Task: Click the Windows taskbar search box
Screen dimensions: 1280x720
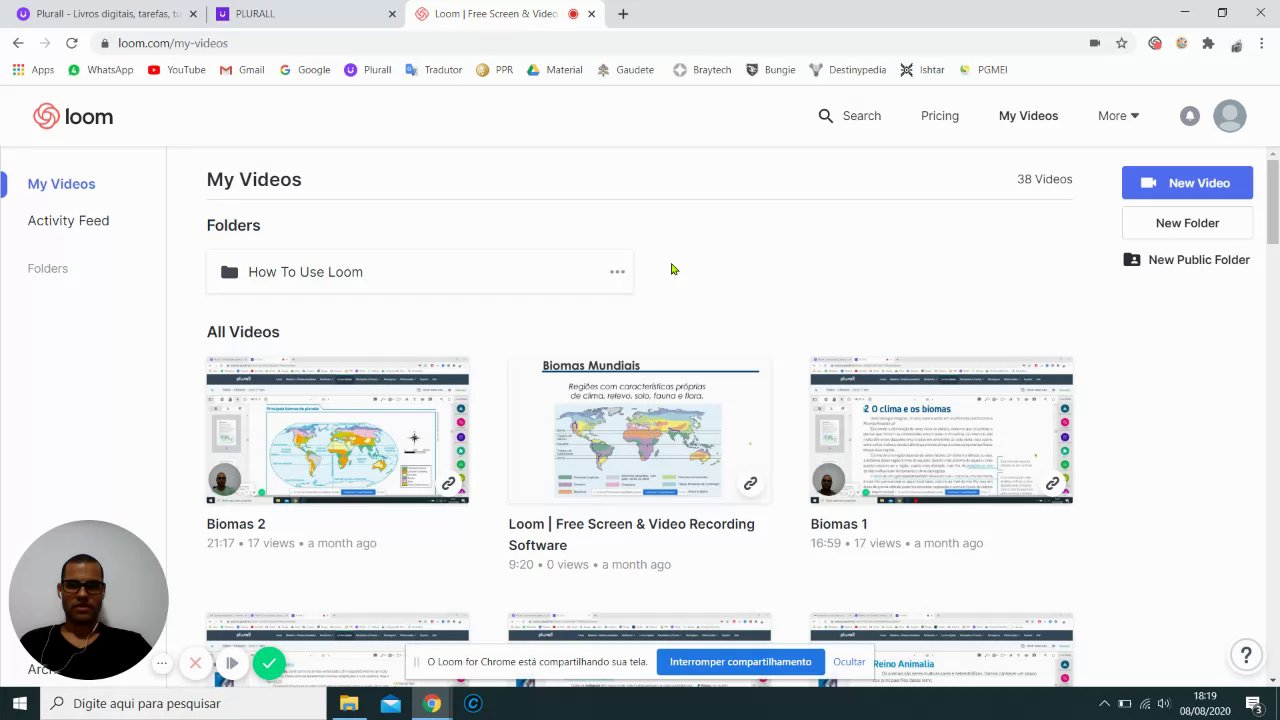Action: (x=183, y=704)
